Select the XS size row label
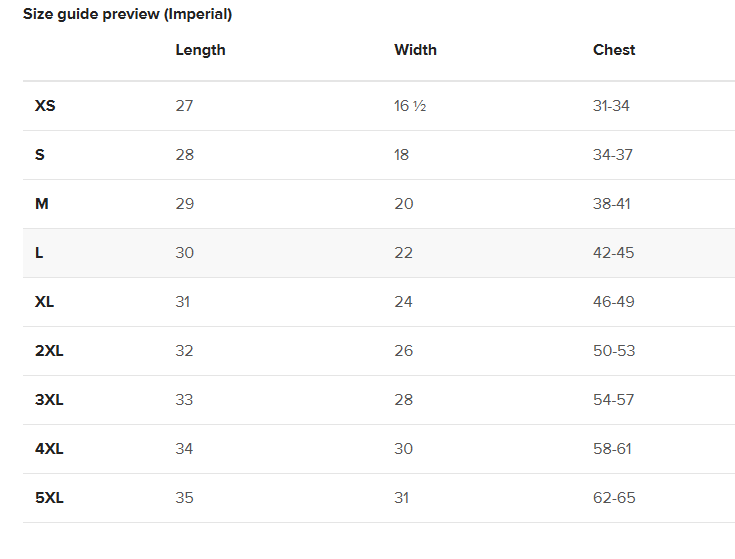This screenshot has height=559, width=735. [45, 106]
